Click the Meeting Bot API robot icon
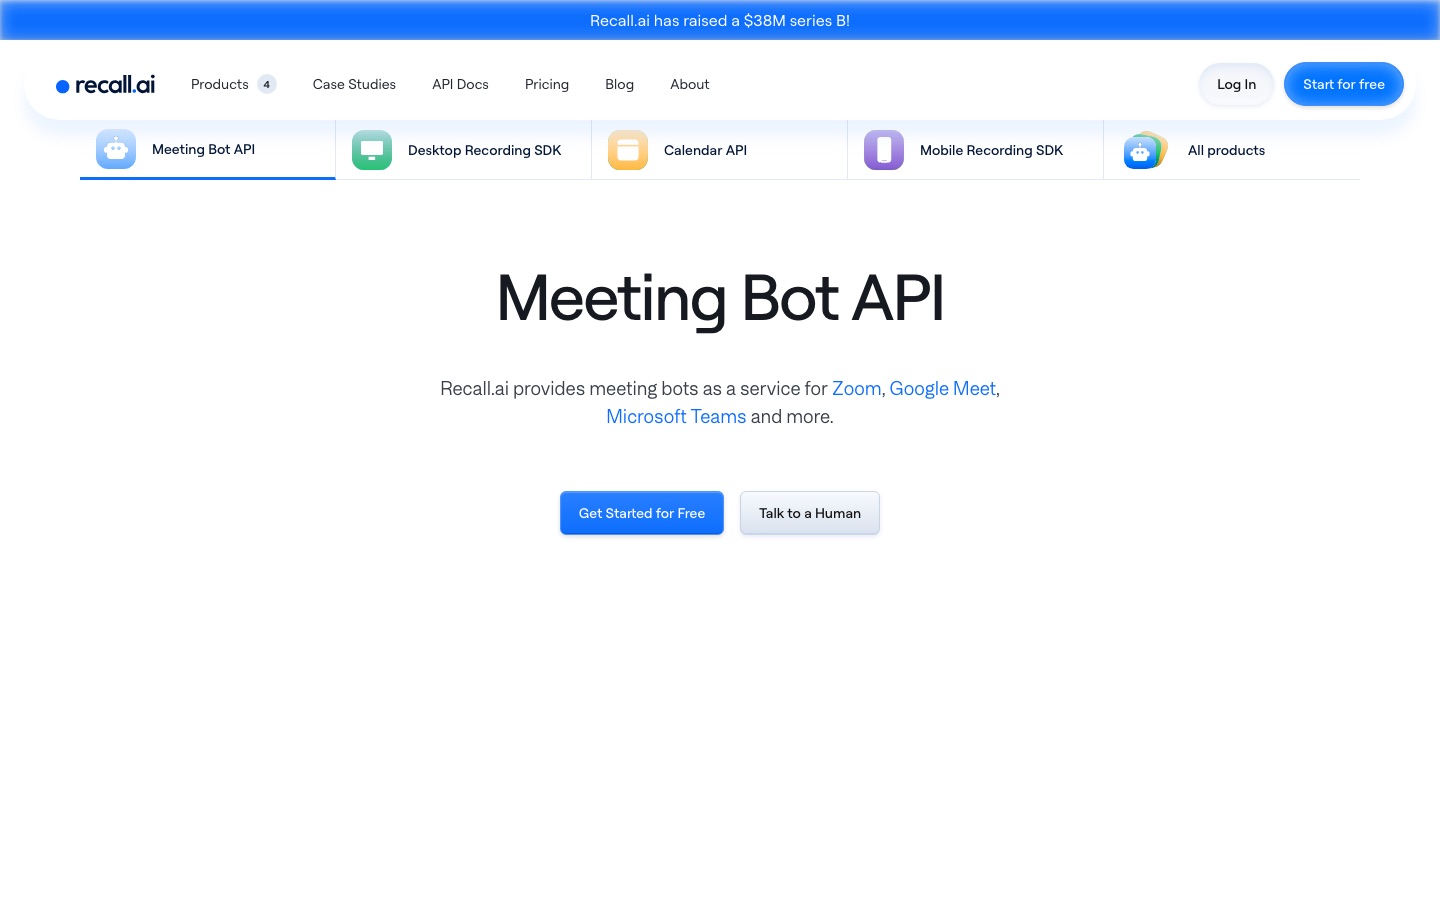 click(116, 149)
